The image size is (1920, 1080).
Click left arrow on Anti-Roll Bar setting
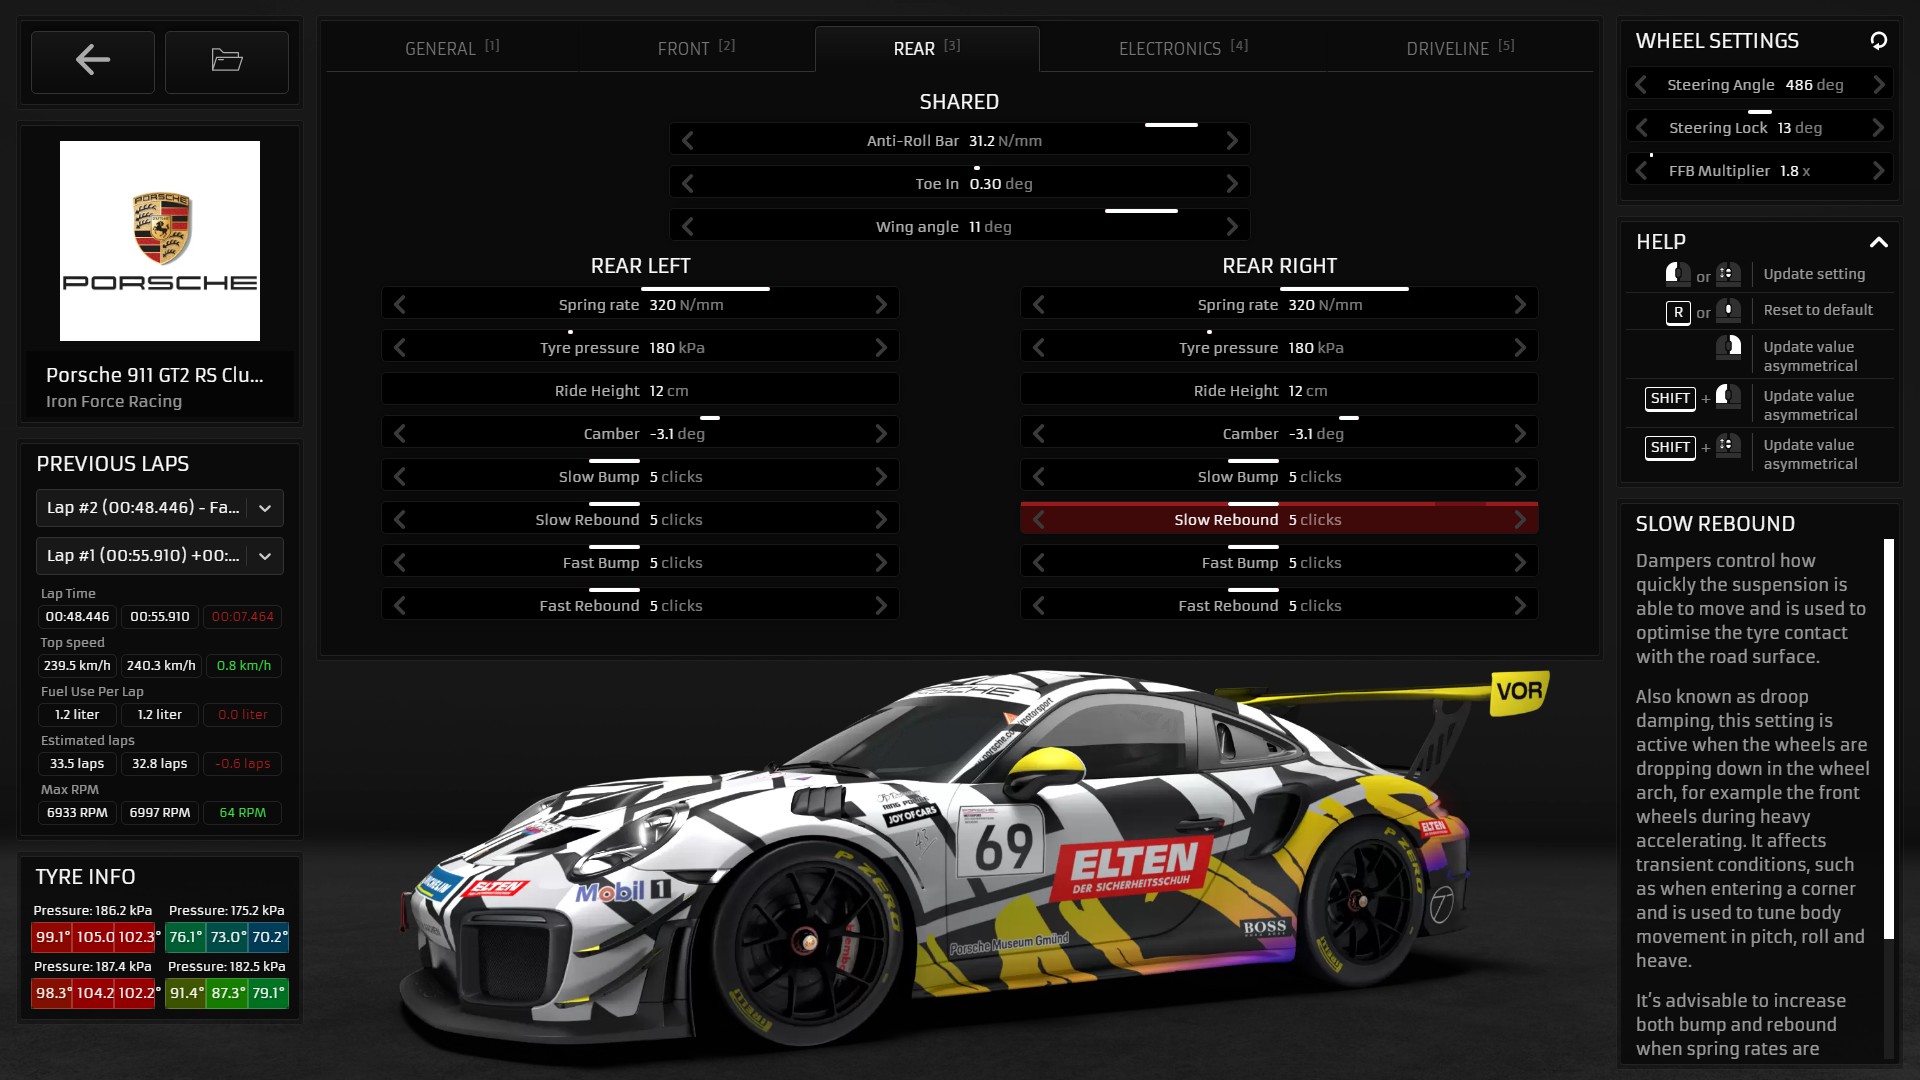[x=686, y=141]
